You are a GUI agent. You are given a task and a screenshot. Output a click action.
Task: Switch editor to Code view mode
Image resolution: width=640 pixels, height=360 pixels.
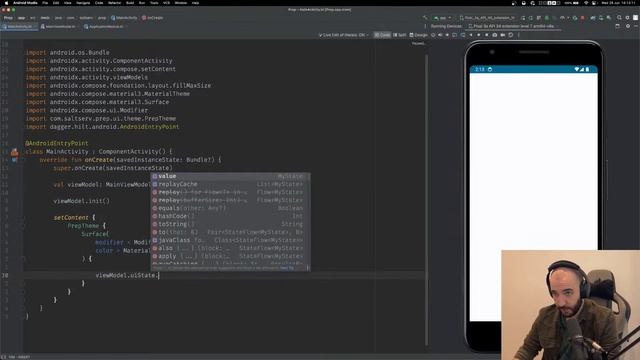pyautogui.click(x=382, y=35)
